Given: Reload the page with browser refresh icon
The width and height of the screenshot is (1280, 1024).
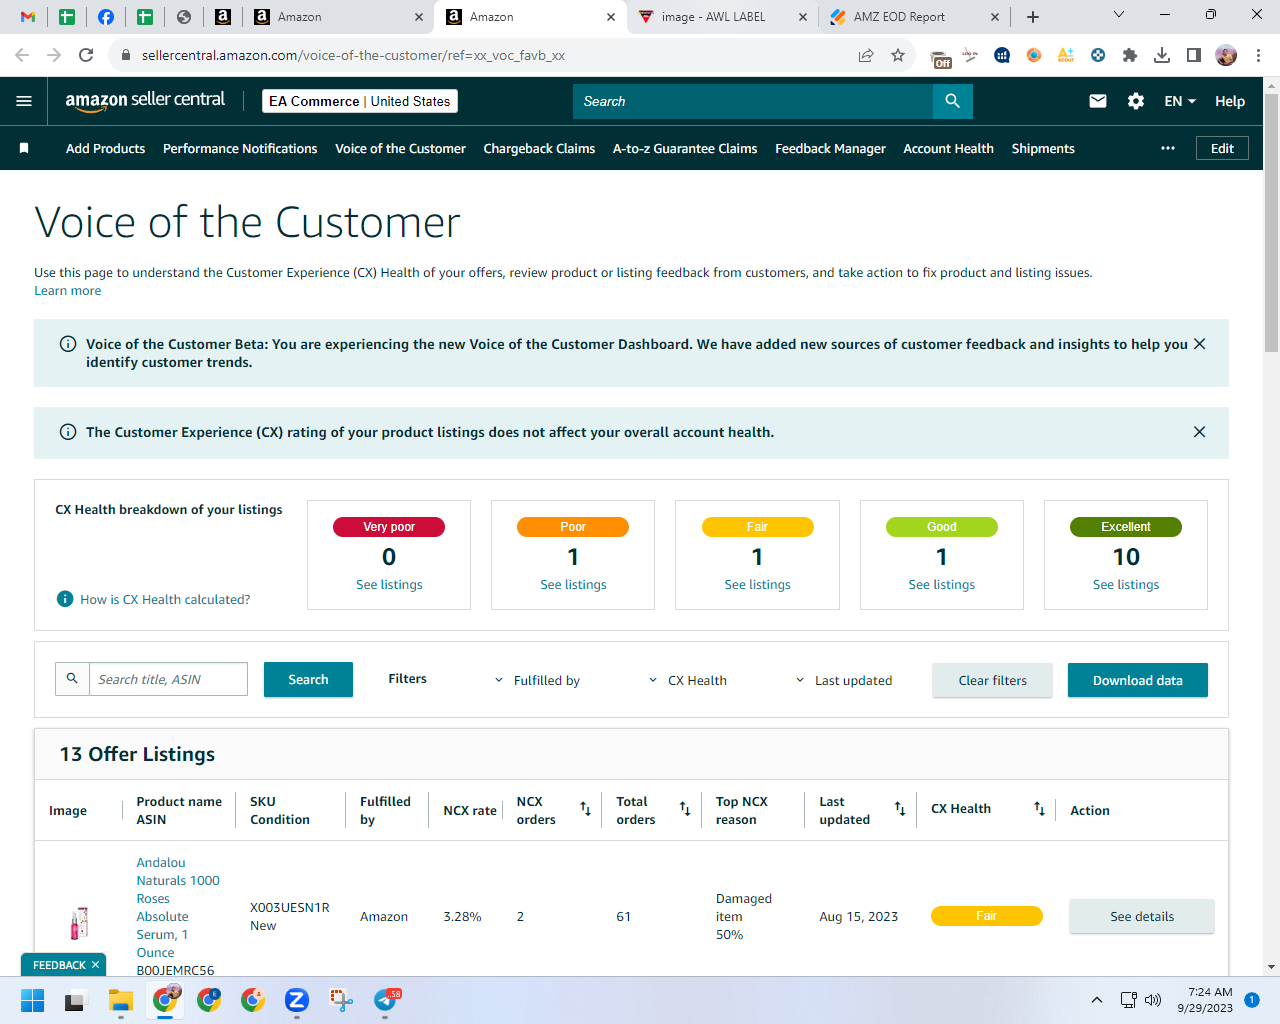Looking at the screenshot, I should 86,55.
